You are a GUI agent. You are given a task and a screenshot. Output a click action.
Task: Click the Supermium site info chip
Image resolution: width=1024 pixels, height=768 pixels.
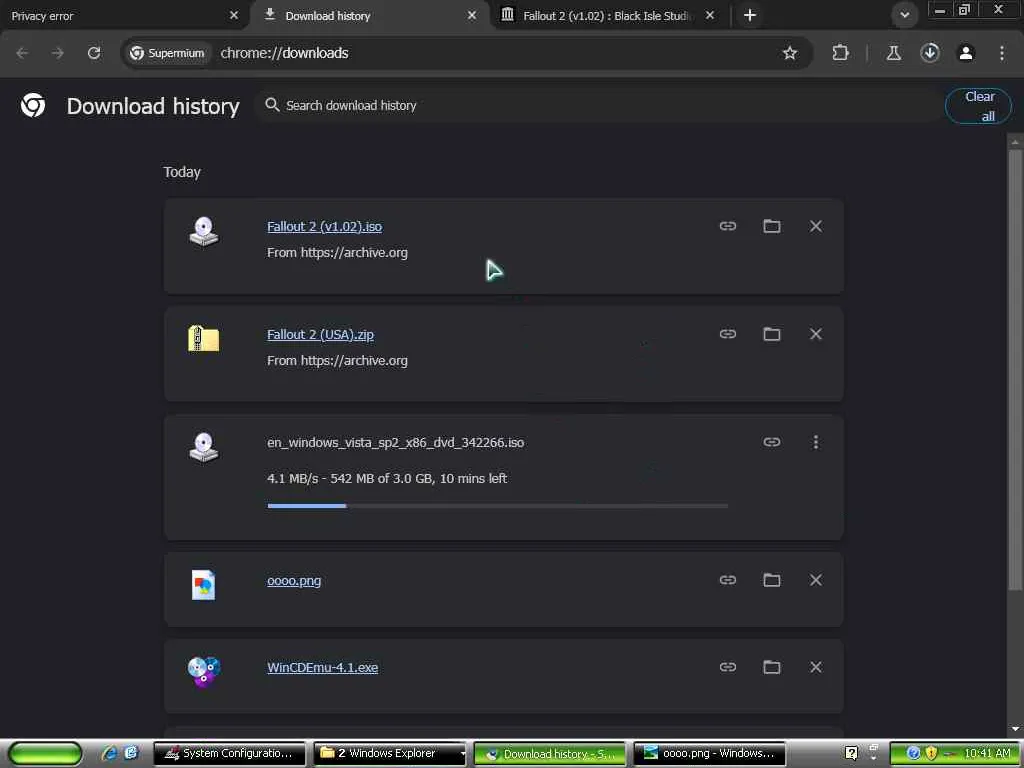coord(167,53)
